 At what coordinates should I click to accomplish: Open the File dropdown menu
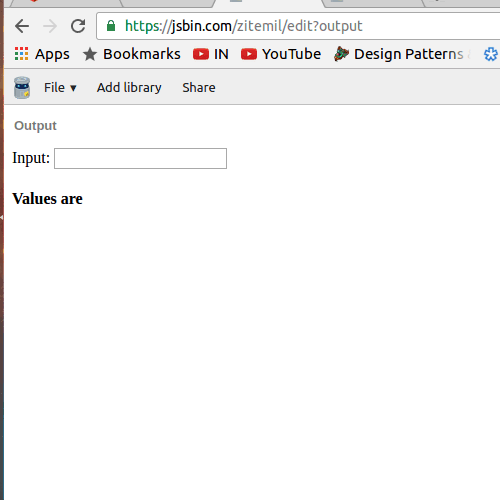60,88
